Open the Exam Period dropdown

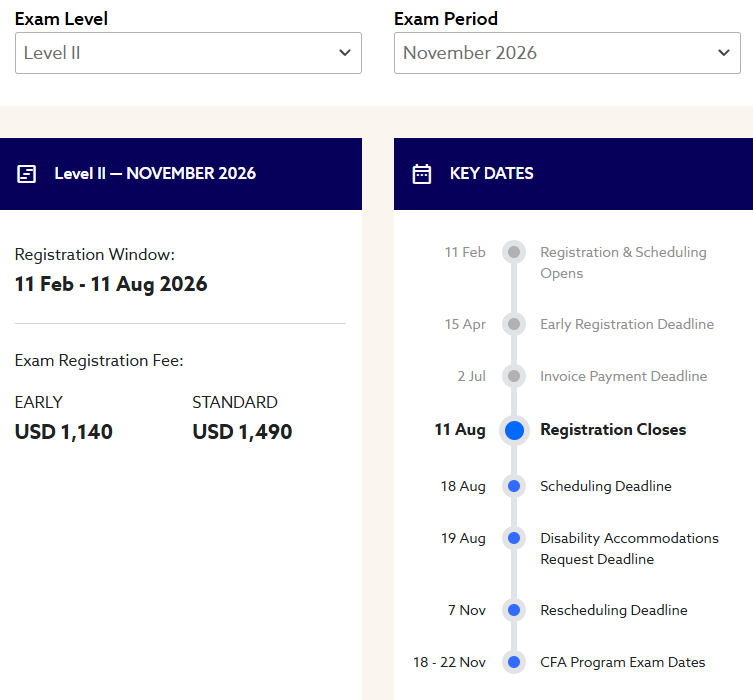(567, 53)
